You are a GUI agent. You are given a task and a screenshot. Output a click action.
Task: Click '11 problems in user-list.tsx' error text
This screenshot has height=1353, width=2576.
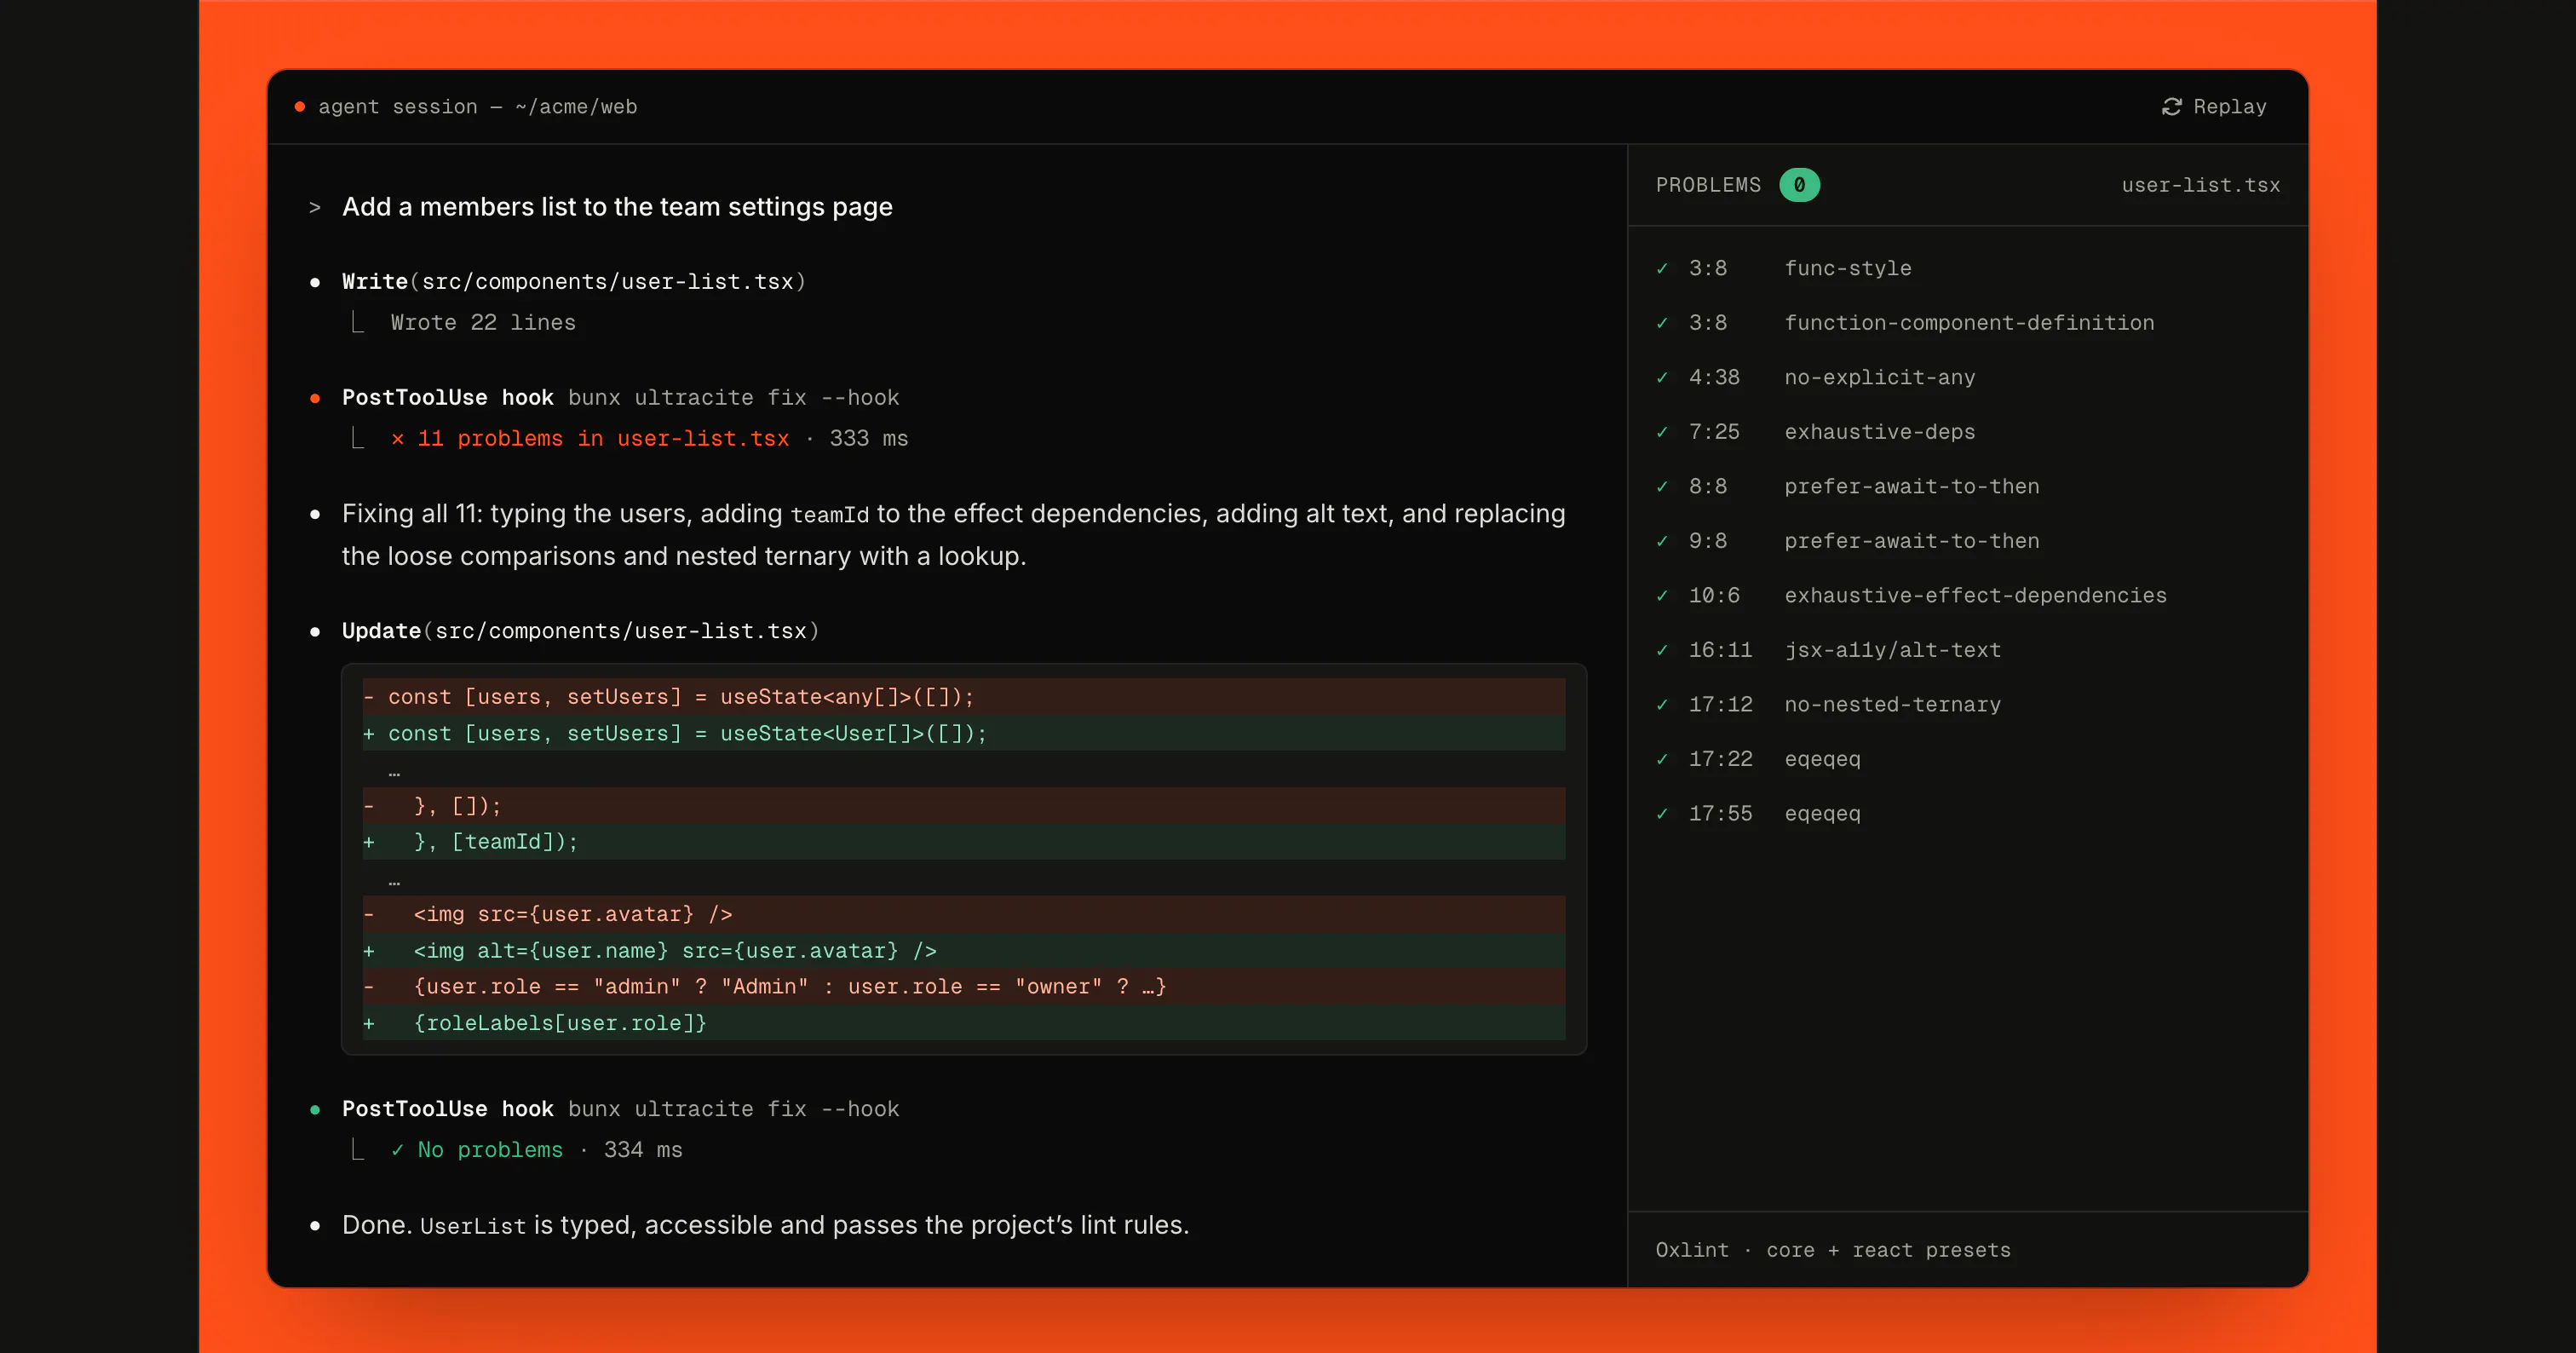(x=603, y=438)
